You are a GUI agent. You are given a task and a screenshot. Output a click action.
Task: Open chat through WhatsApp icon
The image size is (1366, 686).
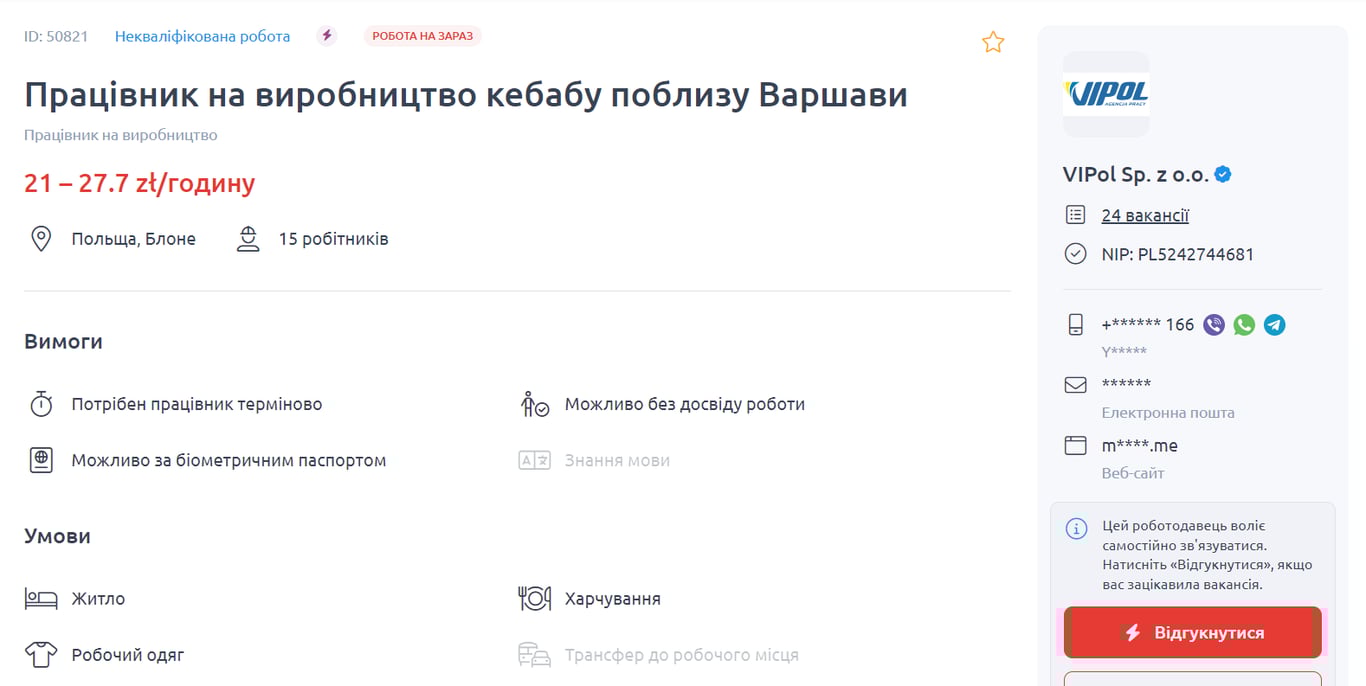[x=1244, y=324]
